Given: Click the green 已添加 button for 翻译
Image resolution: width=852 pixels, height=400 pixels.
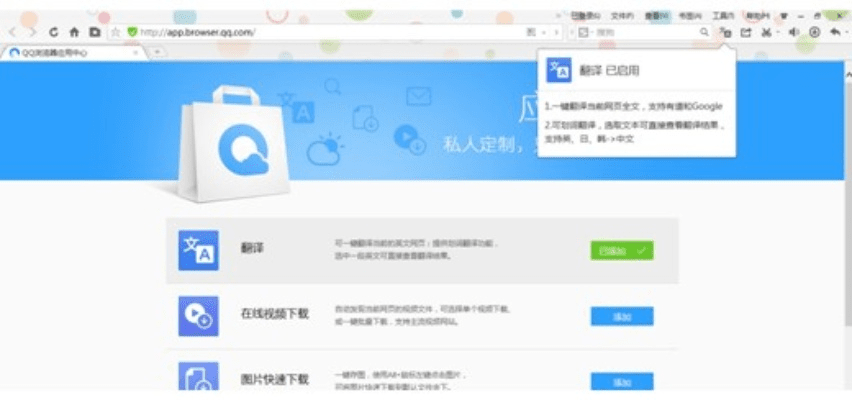Looking at the screenshot, I should pyautogui.click(x=622, y=251).
